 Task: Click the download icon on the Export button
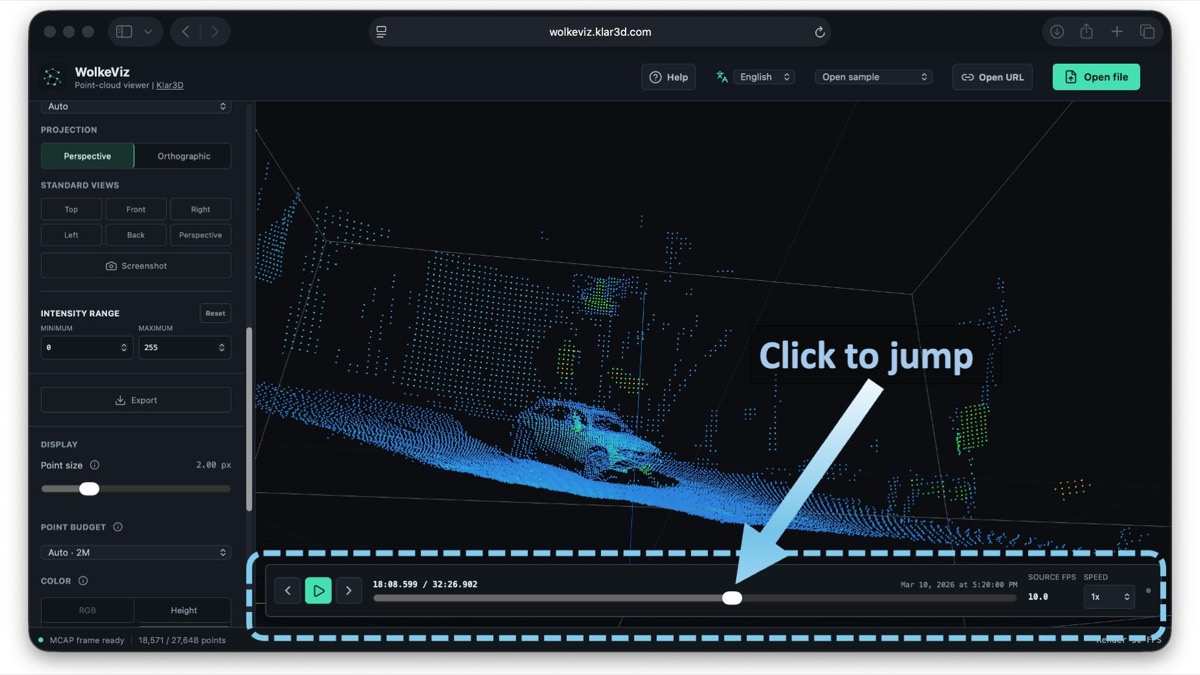pyautogui.click(x=121, y=400)
